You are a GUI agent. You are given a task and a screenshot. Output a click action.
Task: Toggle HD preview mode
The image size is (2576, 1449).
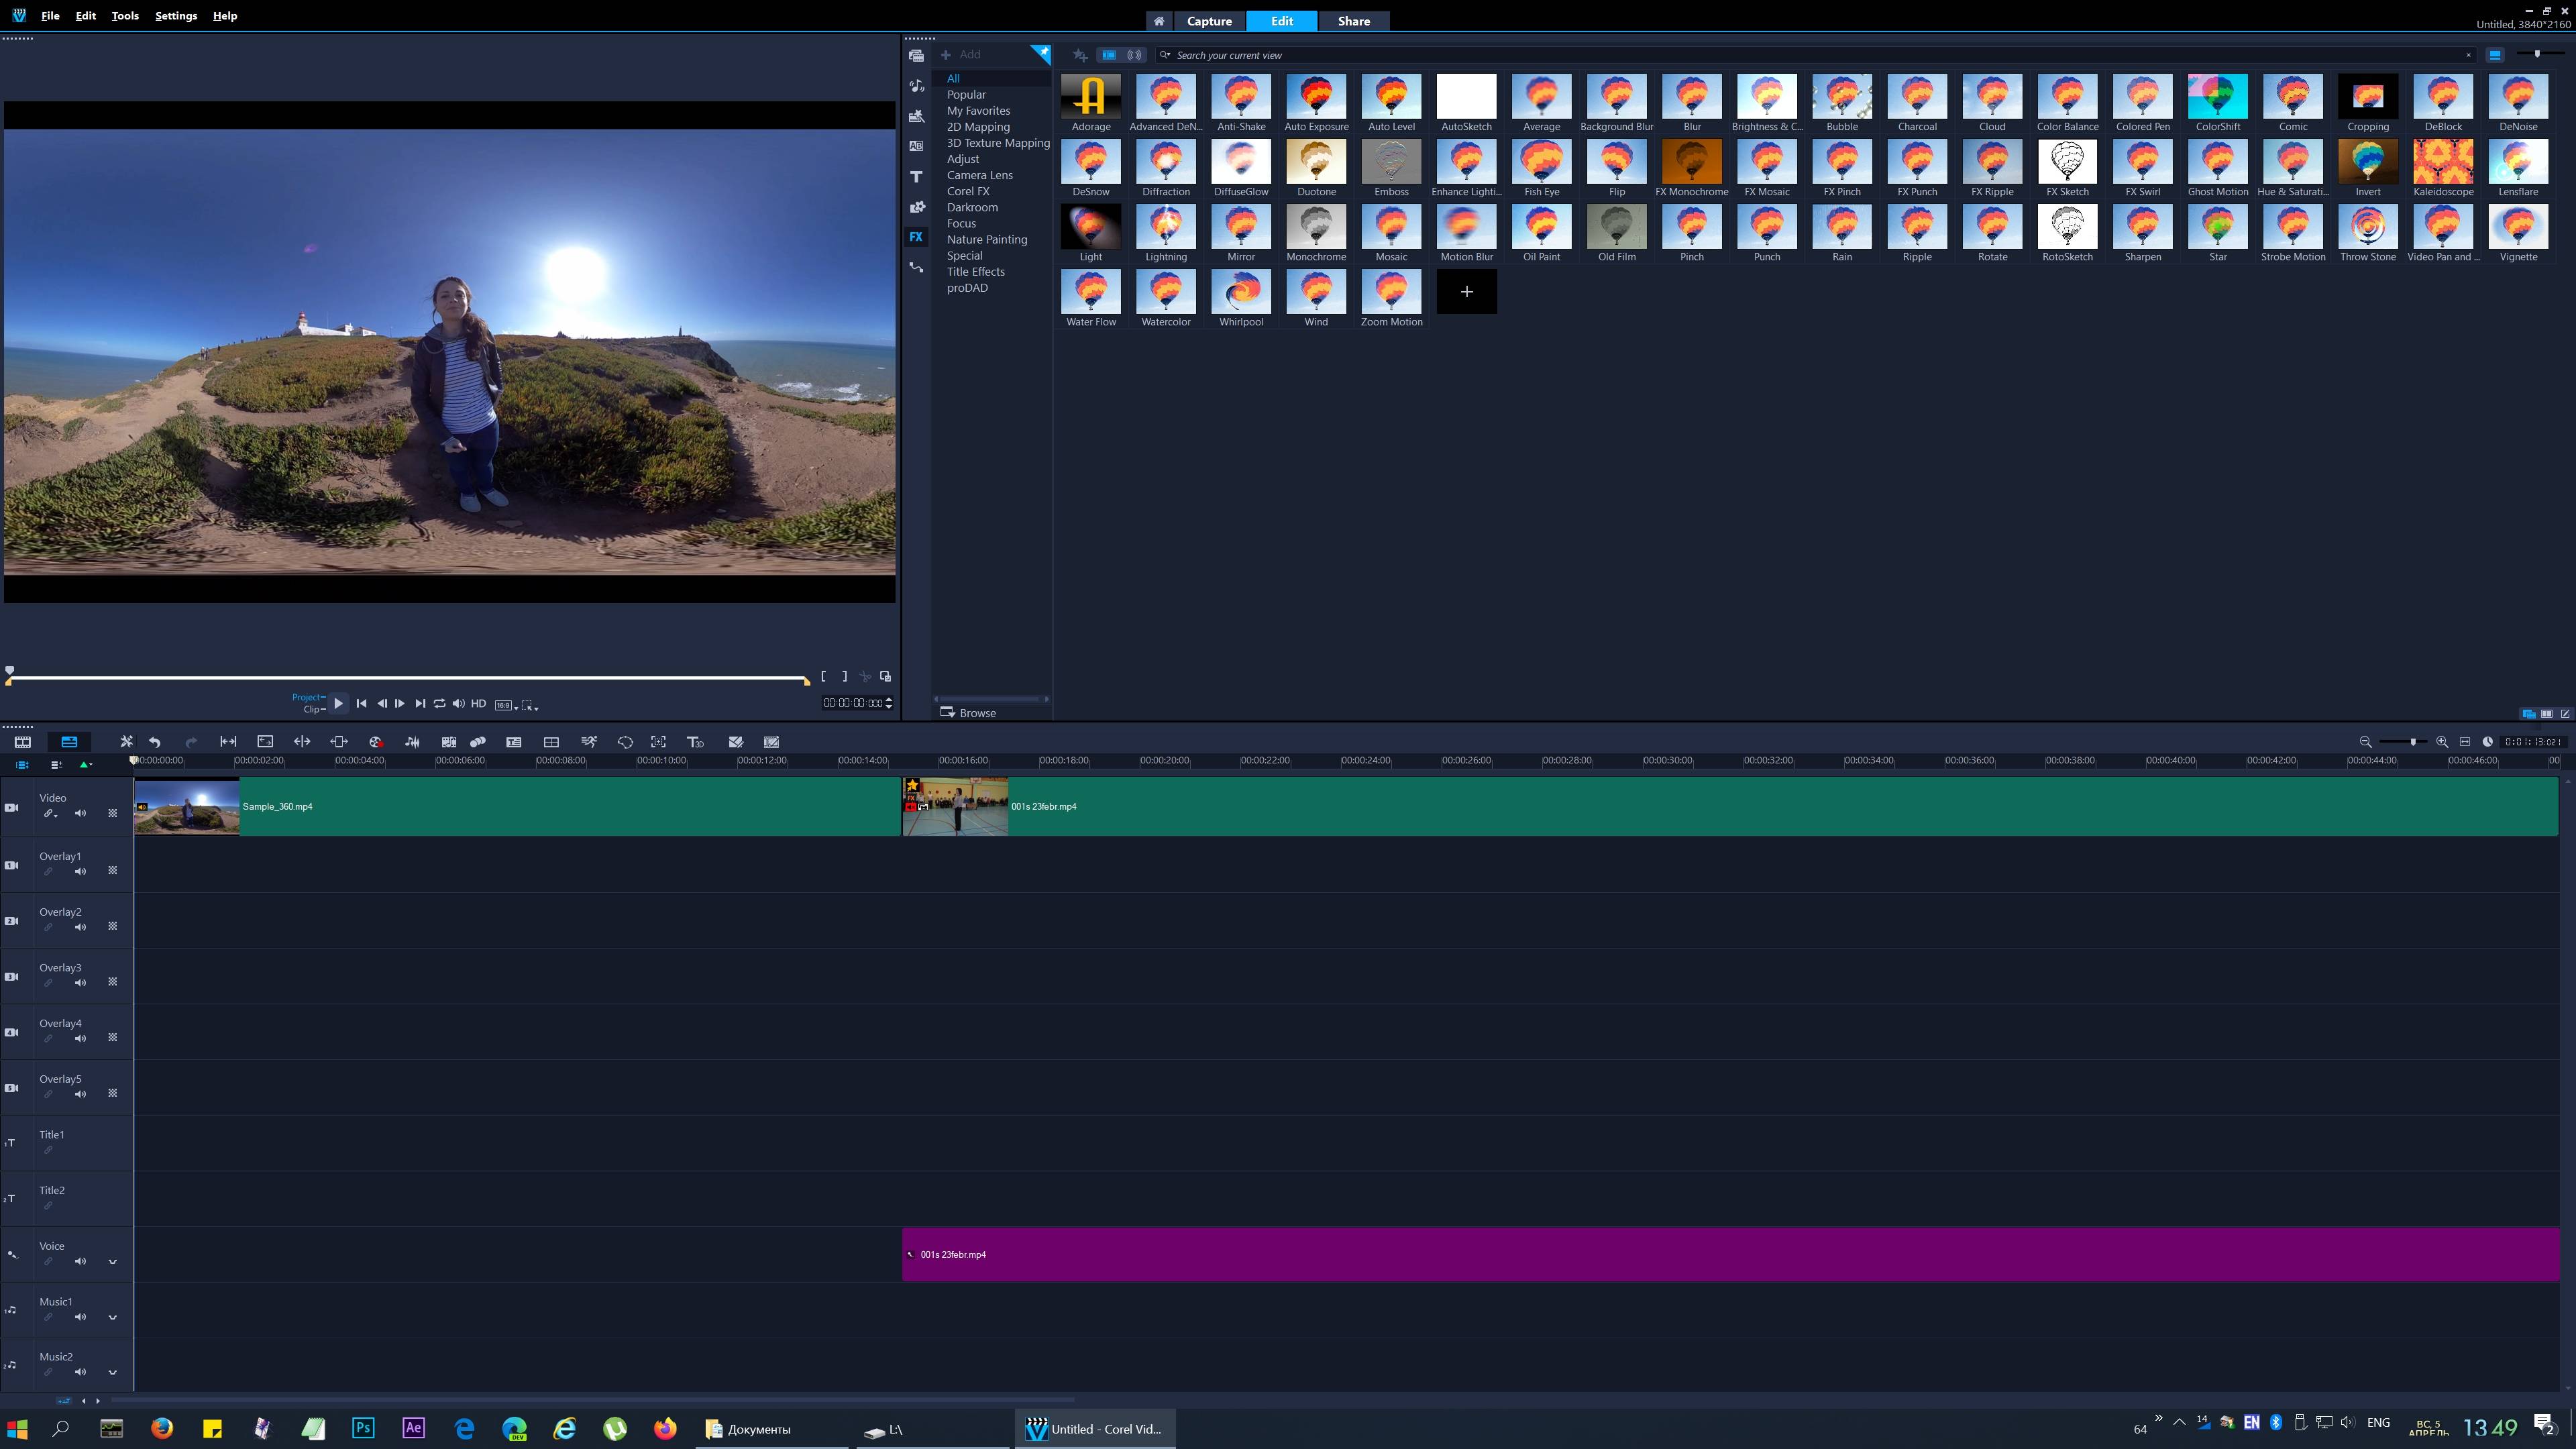(478, 704)
